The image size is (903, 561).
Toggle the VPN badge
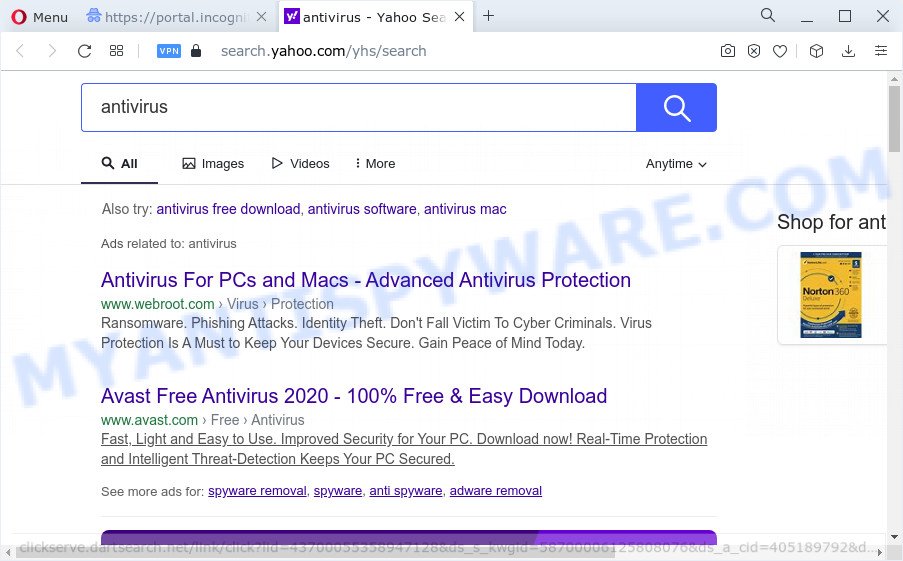[x=169, y=51]
